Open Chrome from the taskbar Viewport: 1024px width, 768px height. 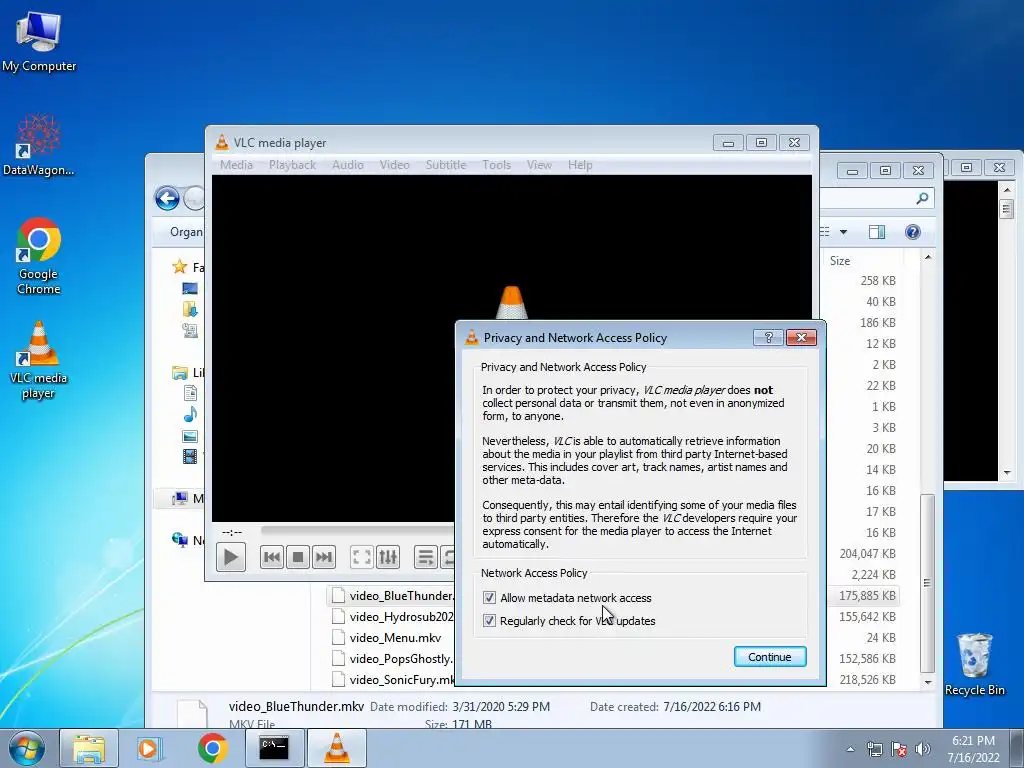click(x=212, y=748)
